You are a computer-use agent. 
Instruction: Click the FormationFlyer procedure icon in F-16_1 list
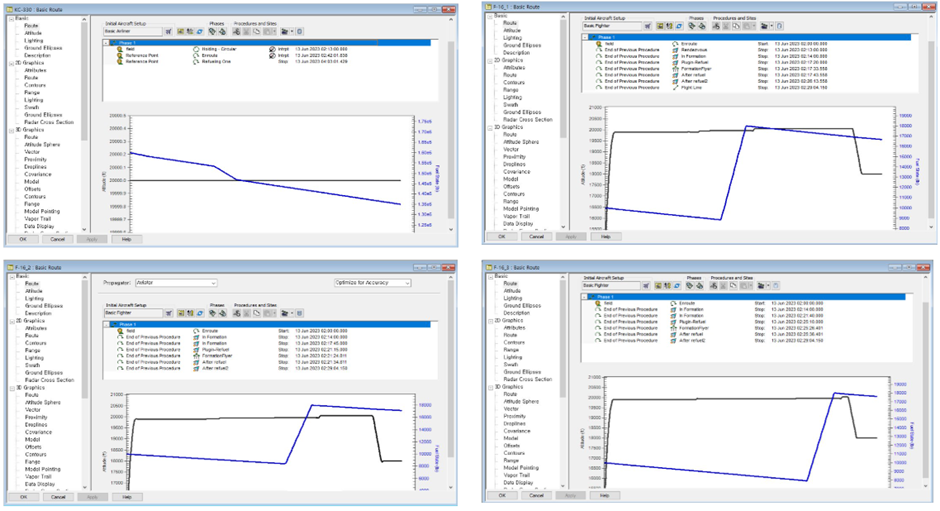coord(674,69)
